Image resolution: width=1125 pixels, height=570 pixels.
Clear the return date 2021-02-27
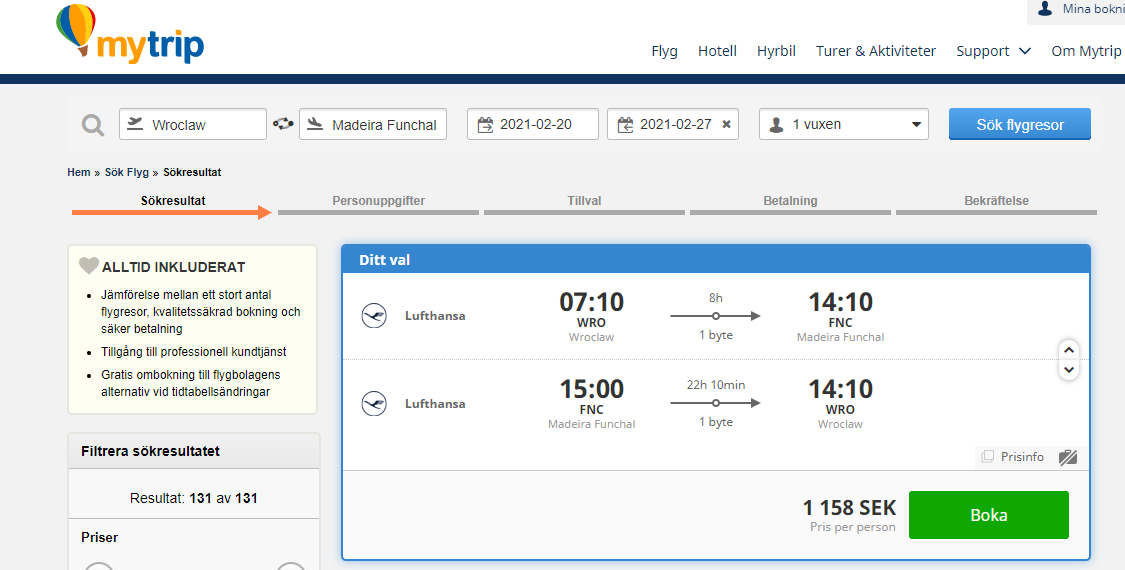pyautogui.click(x=726, y=124)
